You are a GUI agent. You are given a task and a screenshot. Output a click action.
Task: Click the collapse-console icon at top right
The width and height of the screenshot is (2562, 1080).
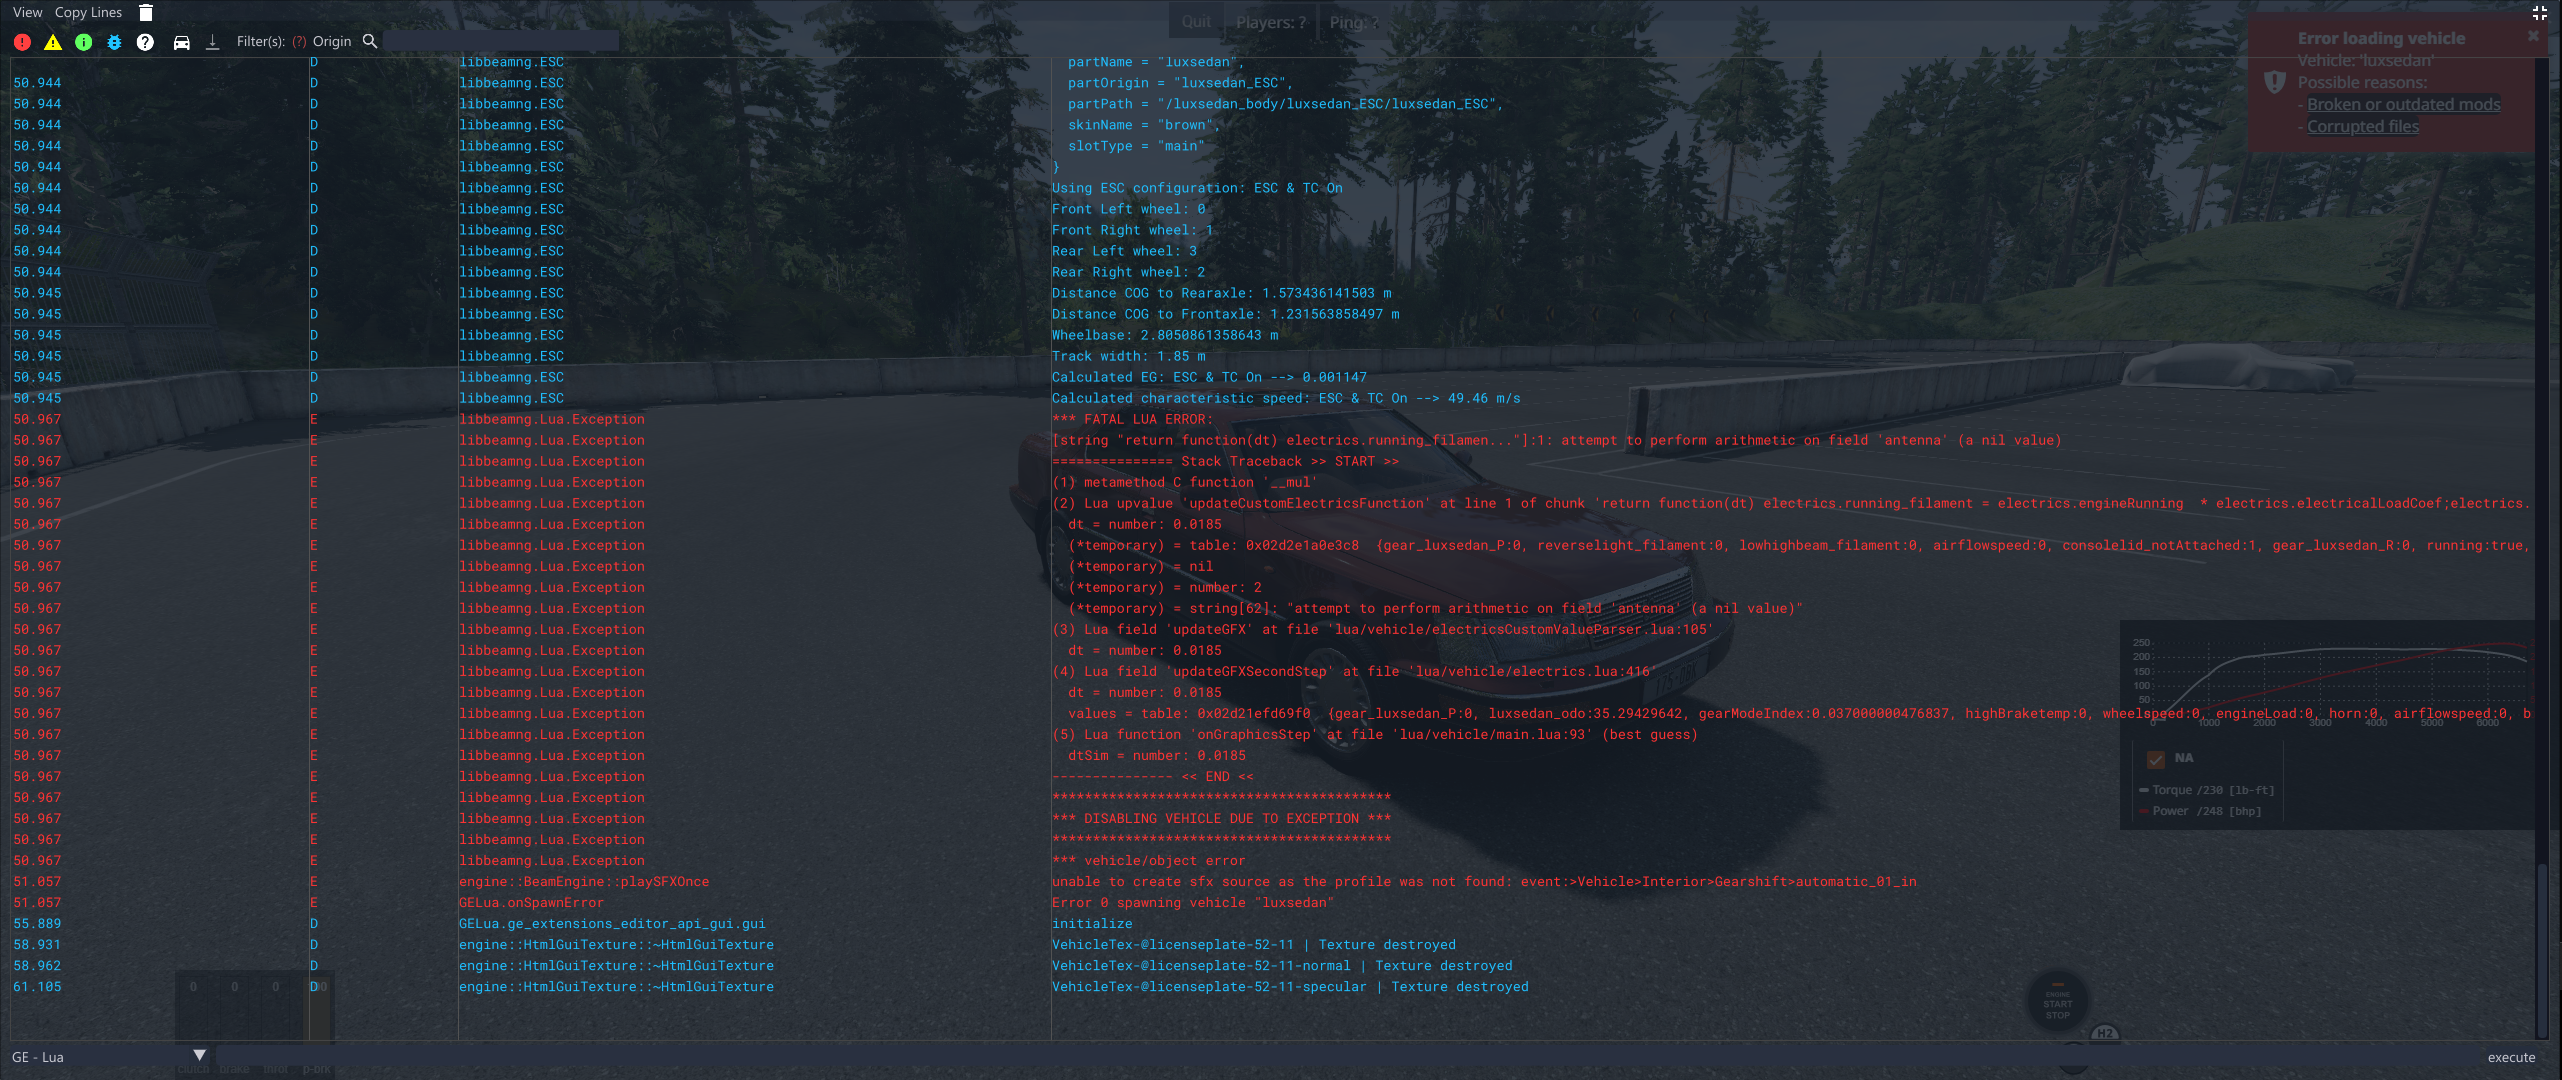(x=2539, y=13)
